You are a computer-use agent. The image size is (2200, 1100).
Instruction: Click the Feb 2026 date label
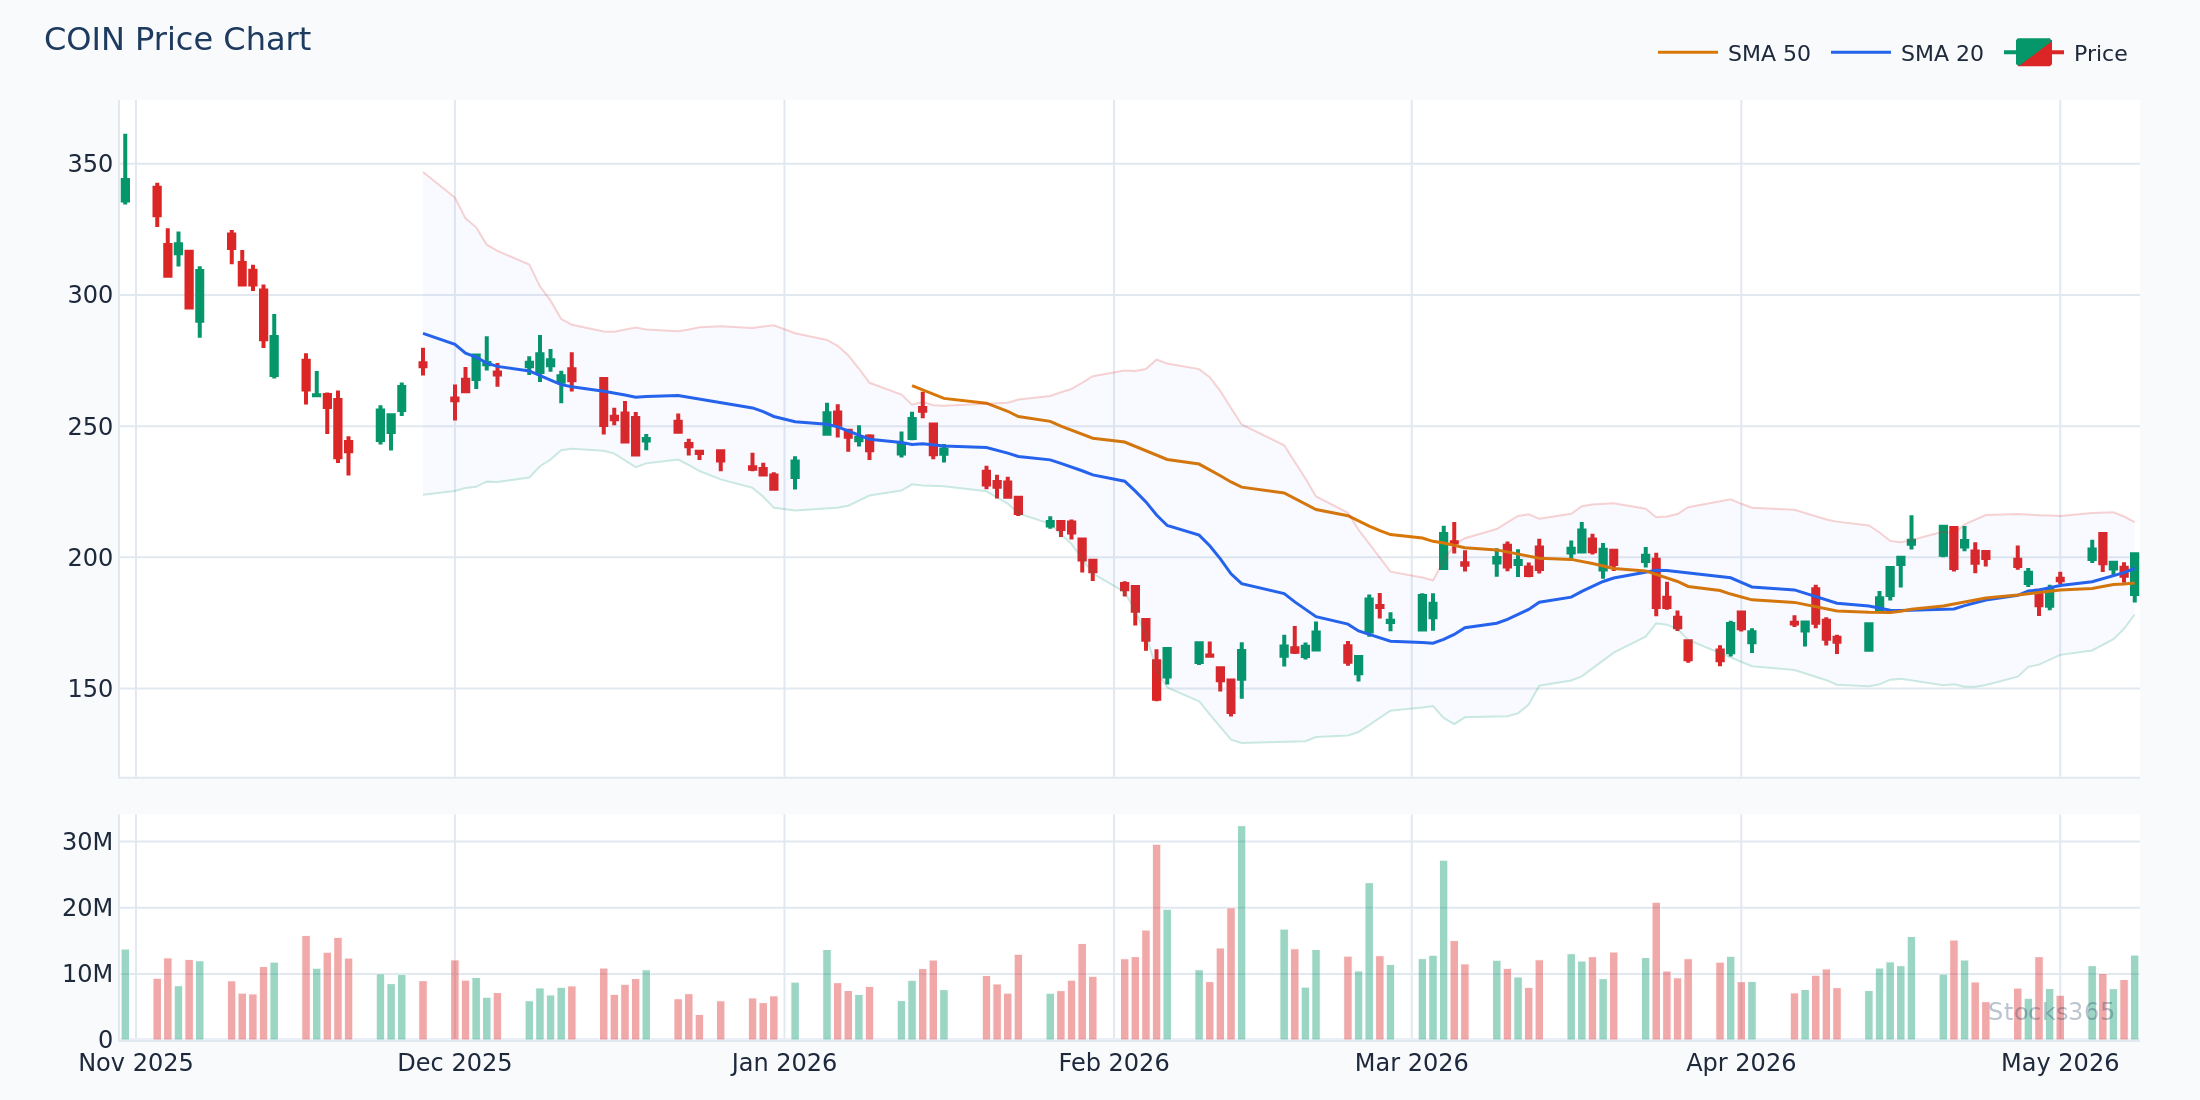pyautogui.click(x=1114, y=1063)
